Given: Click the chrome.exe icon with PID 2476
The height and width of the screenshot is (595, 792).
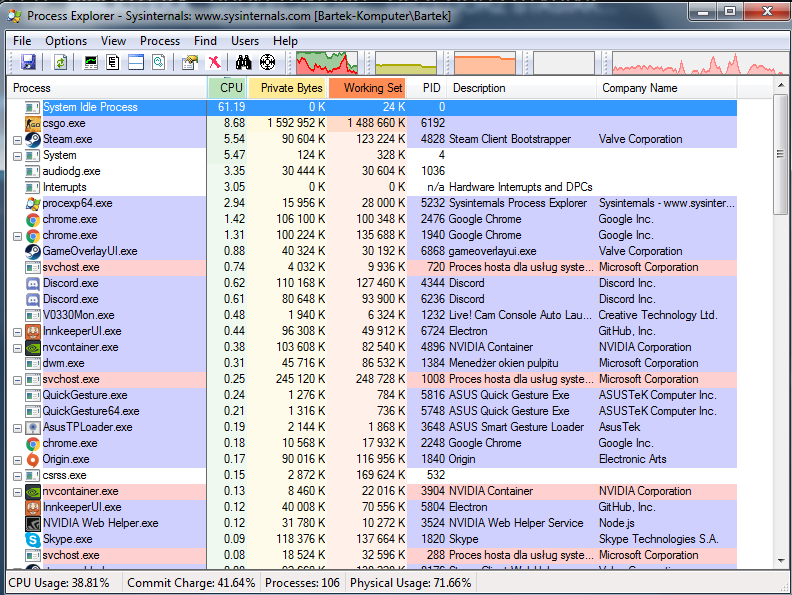Looking at the screenshot, I should coord(33,220).
